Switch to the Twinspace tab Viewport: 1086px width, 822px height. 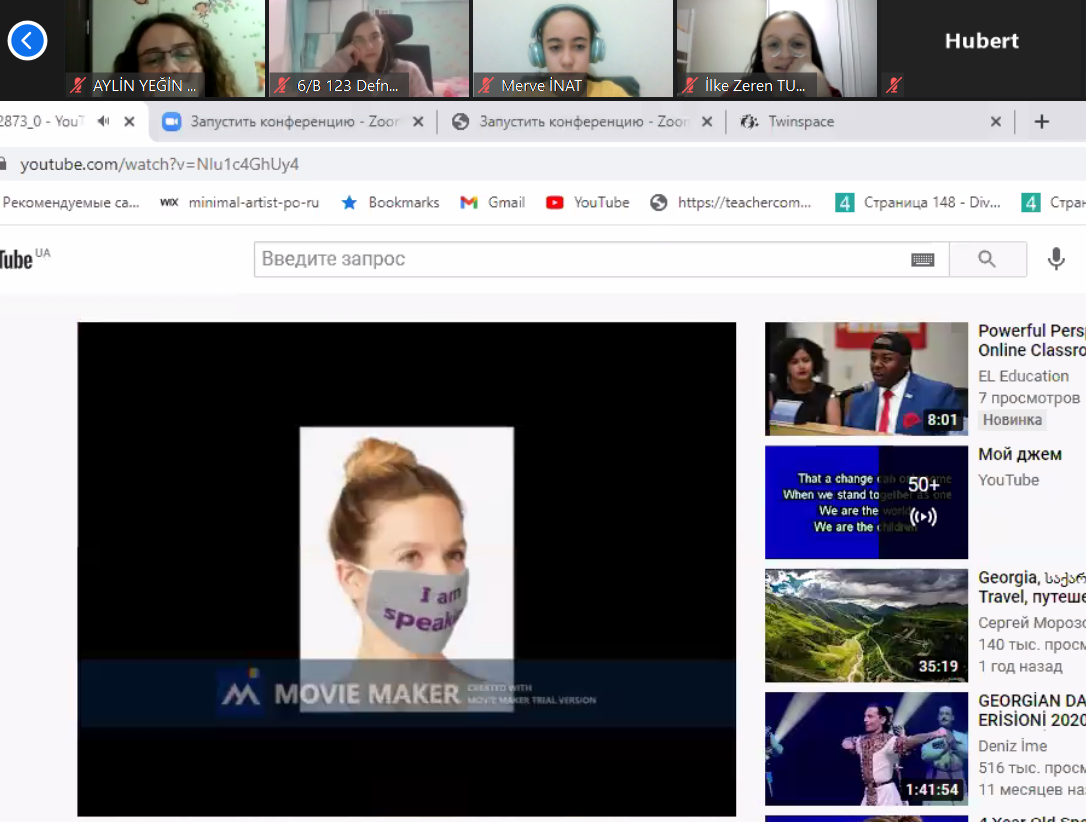(x=800, y=122)
